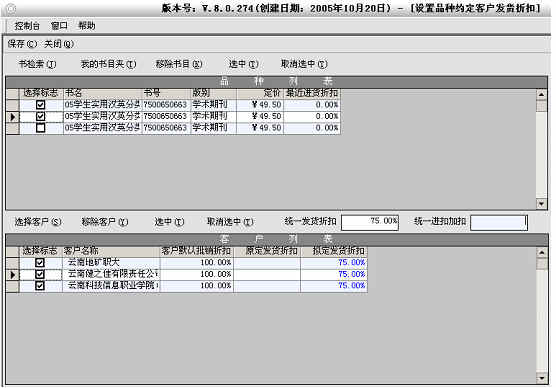This screenshot has width=556, height=388.
Task: Click the empty 统一进扣加扣 input field
Action: point(499,223)
